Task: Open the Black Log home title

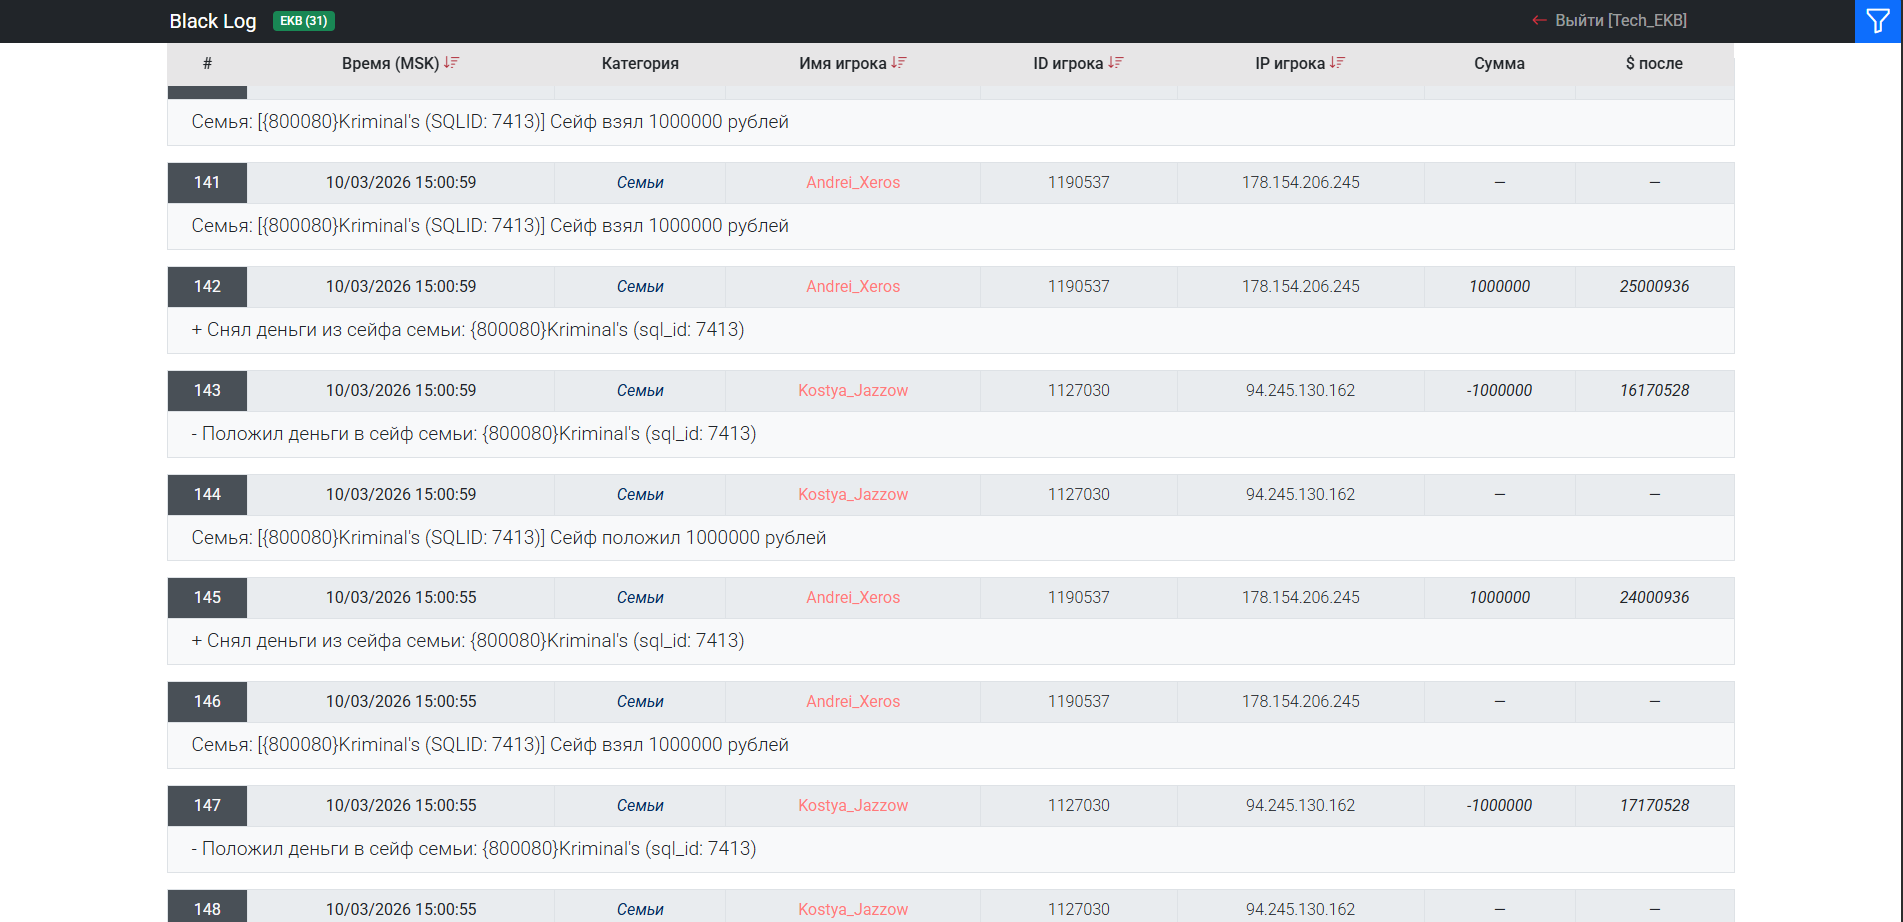Action: (x=213, y=21)
